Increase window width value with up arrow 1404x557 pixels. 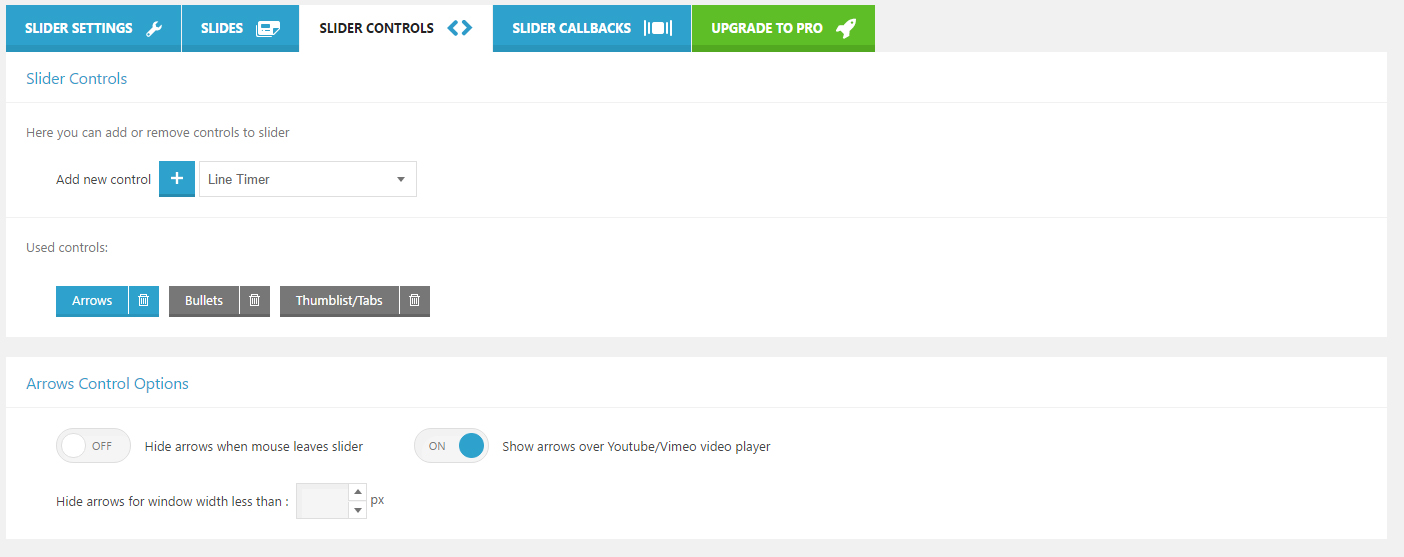tap(358, 492)
